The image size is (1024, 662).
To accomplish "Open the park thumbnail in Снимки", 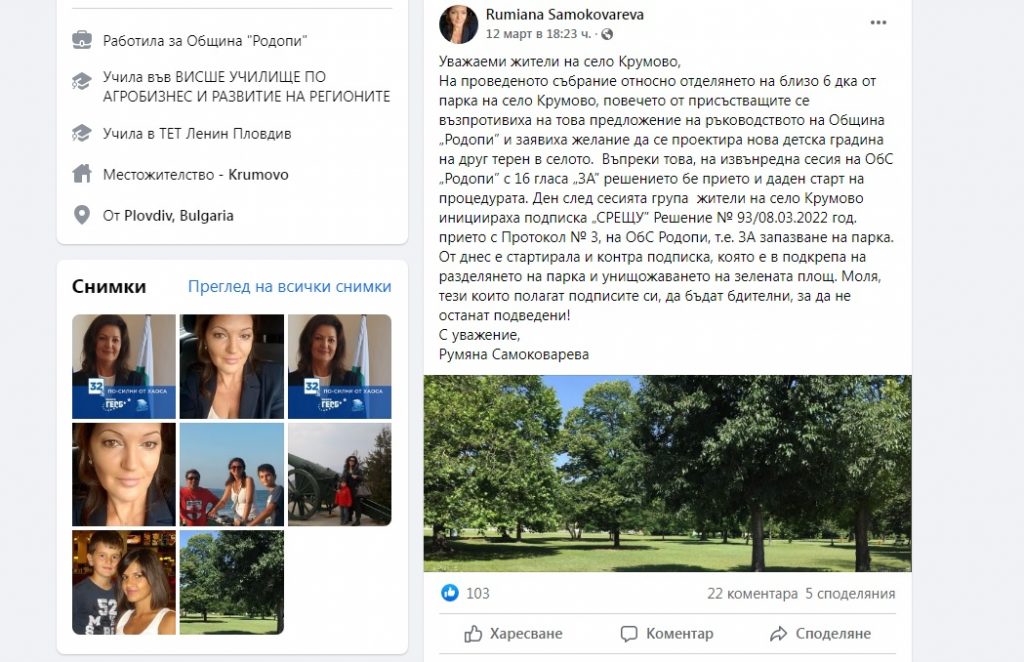I will click(232, 582).
